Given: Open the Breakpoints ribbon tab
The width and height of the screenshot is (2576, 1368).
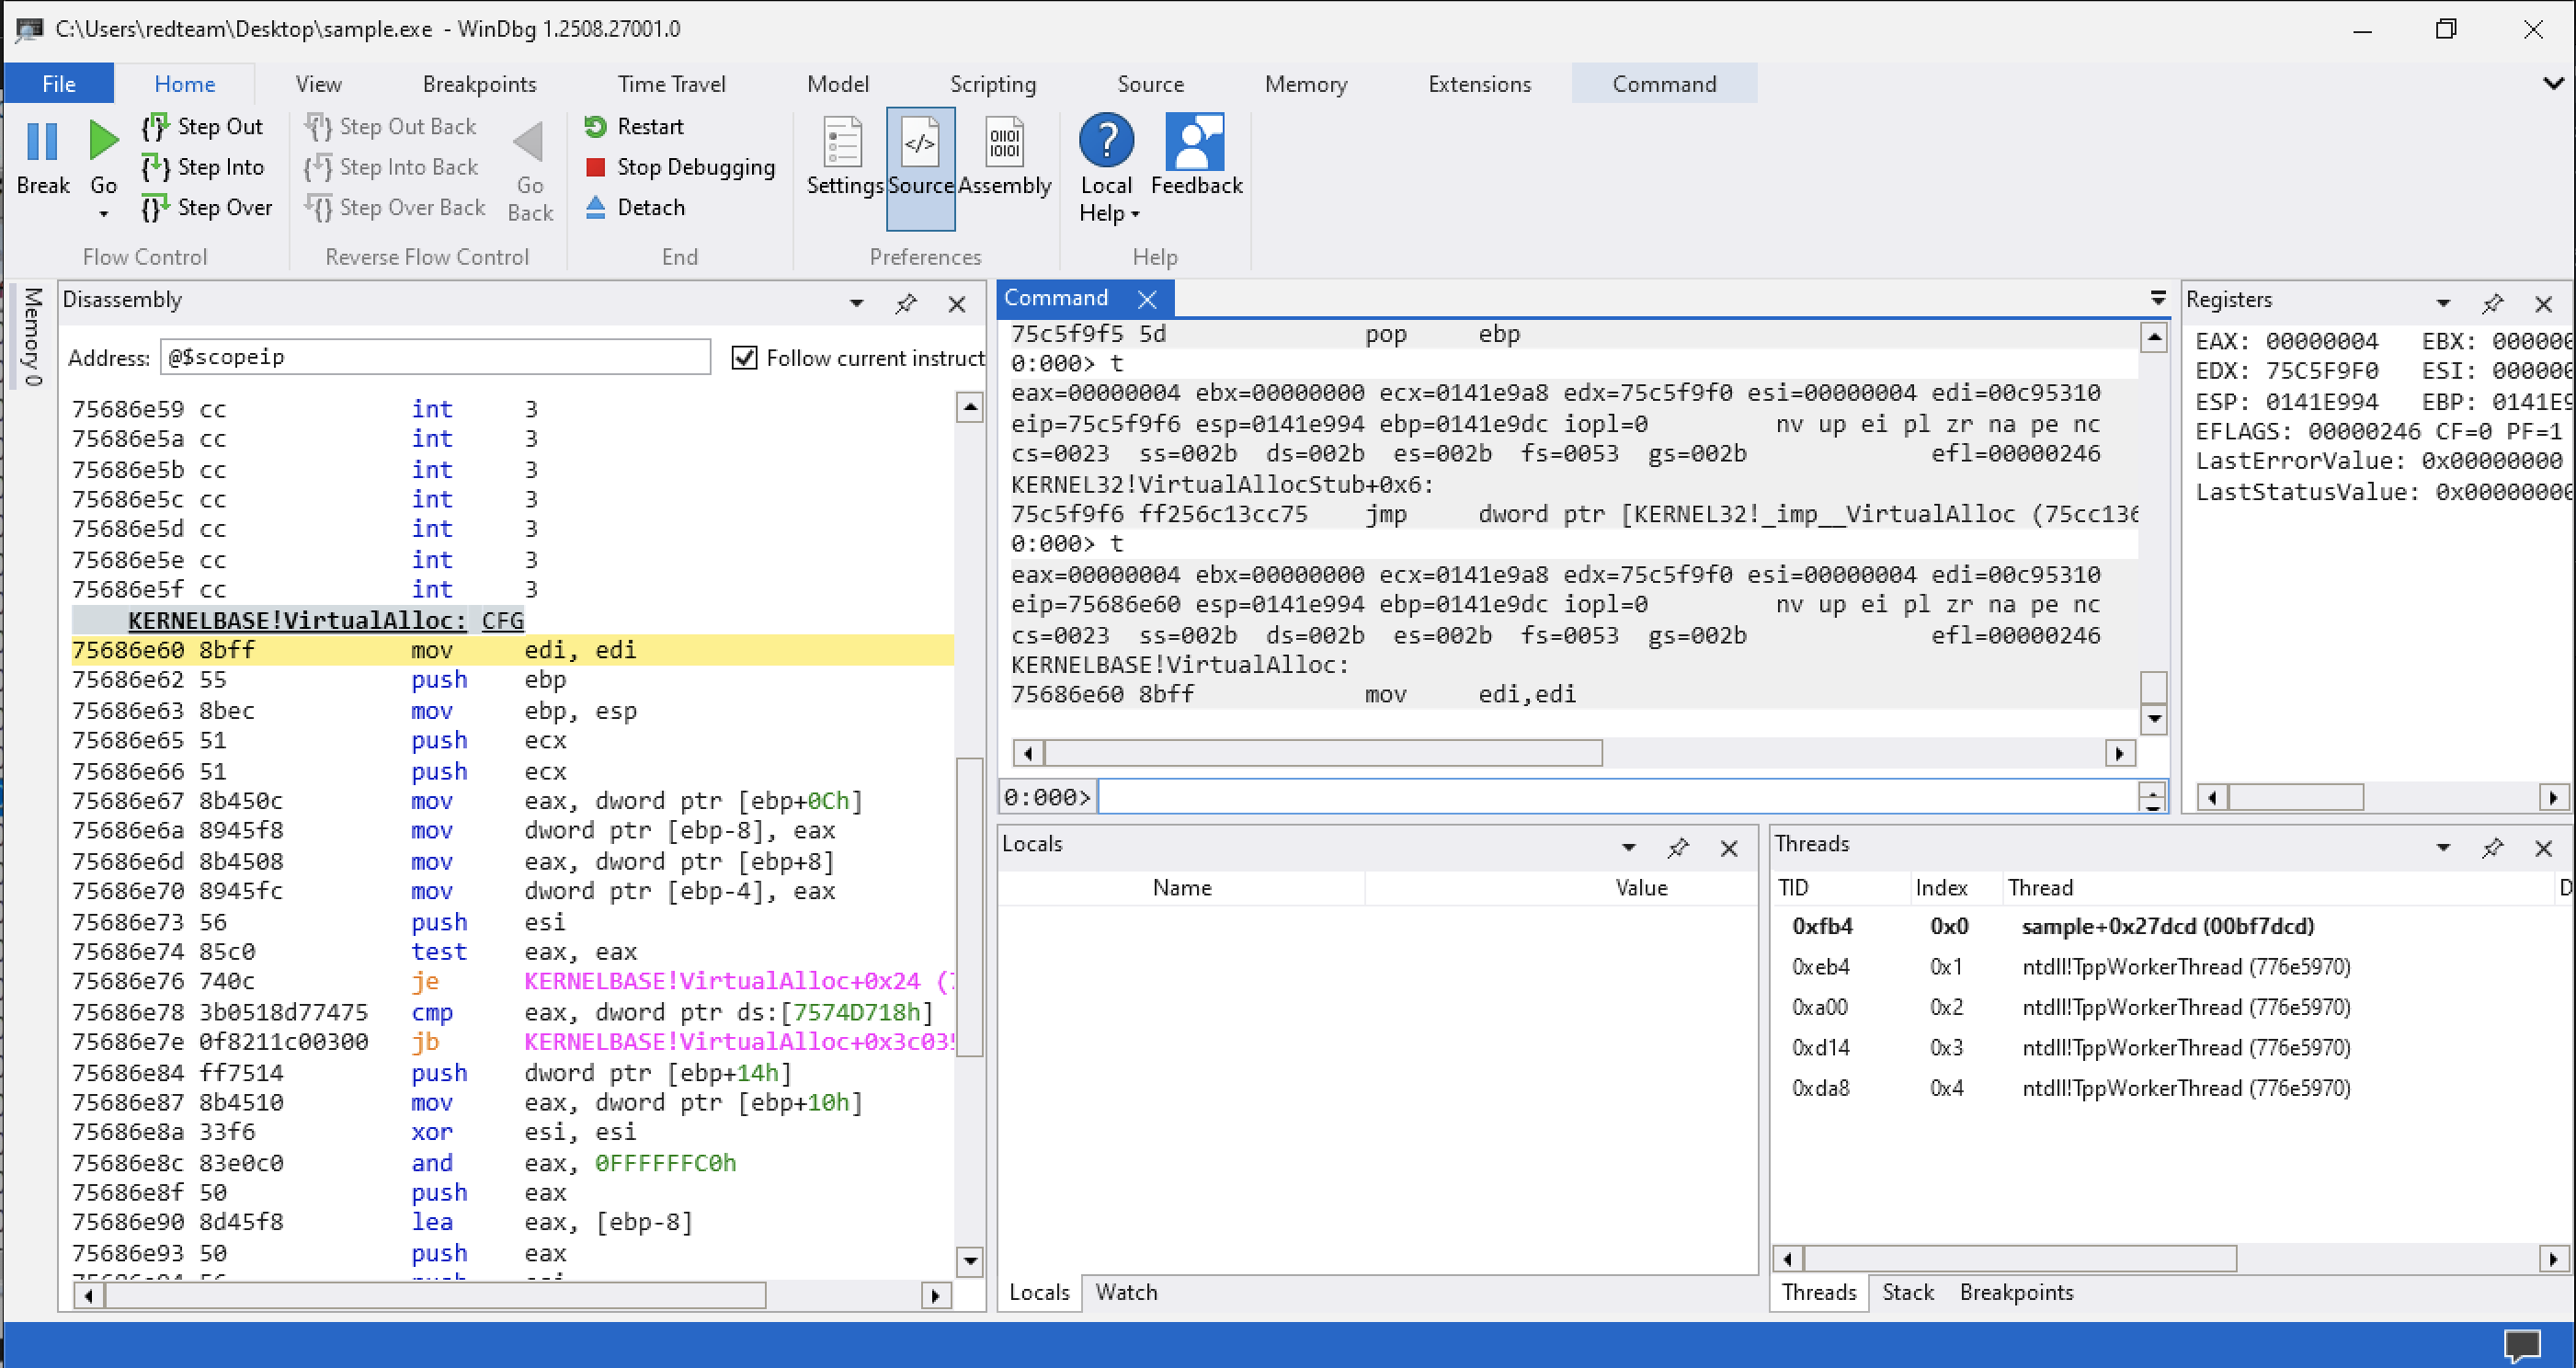Looking at the screenshot, I should 479,84.
